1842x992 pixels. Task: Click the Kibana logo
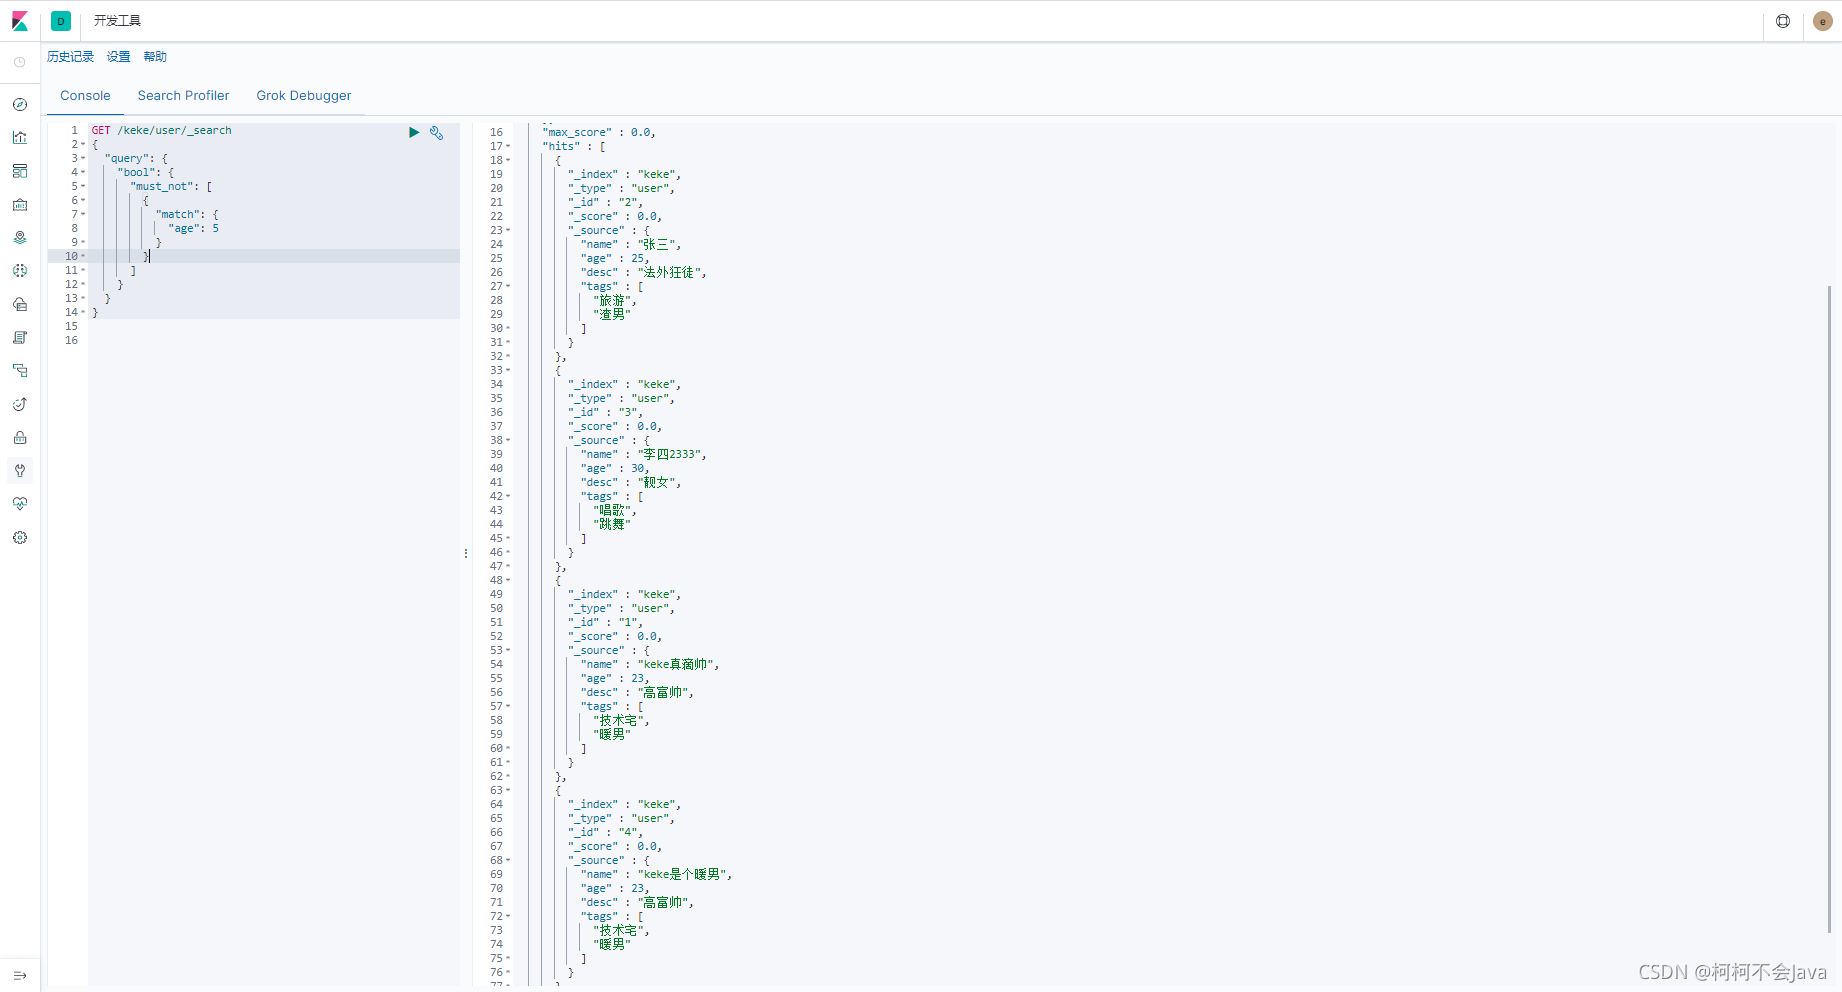20,21
